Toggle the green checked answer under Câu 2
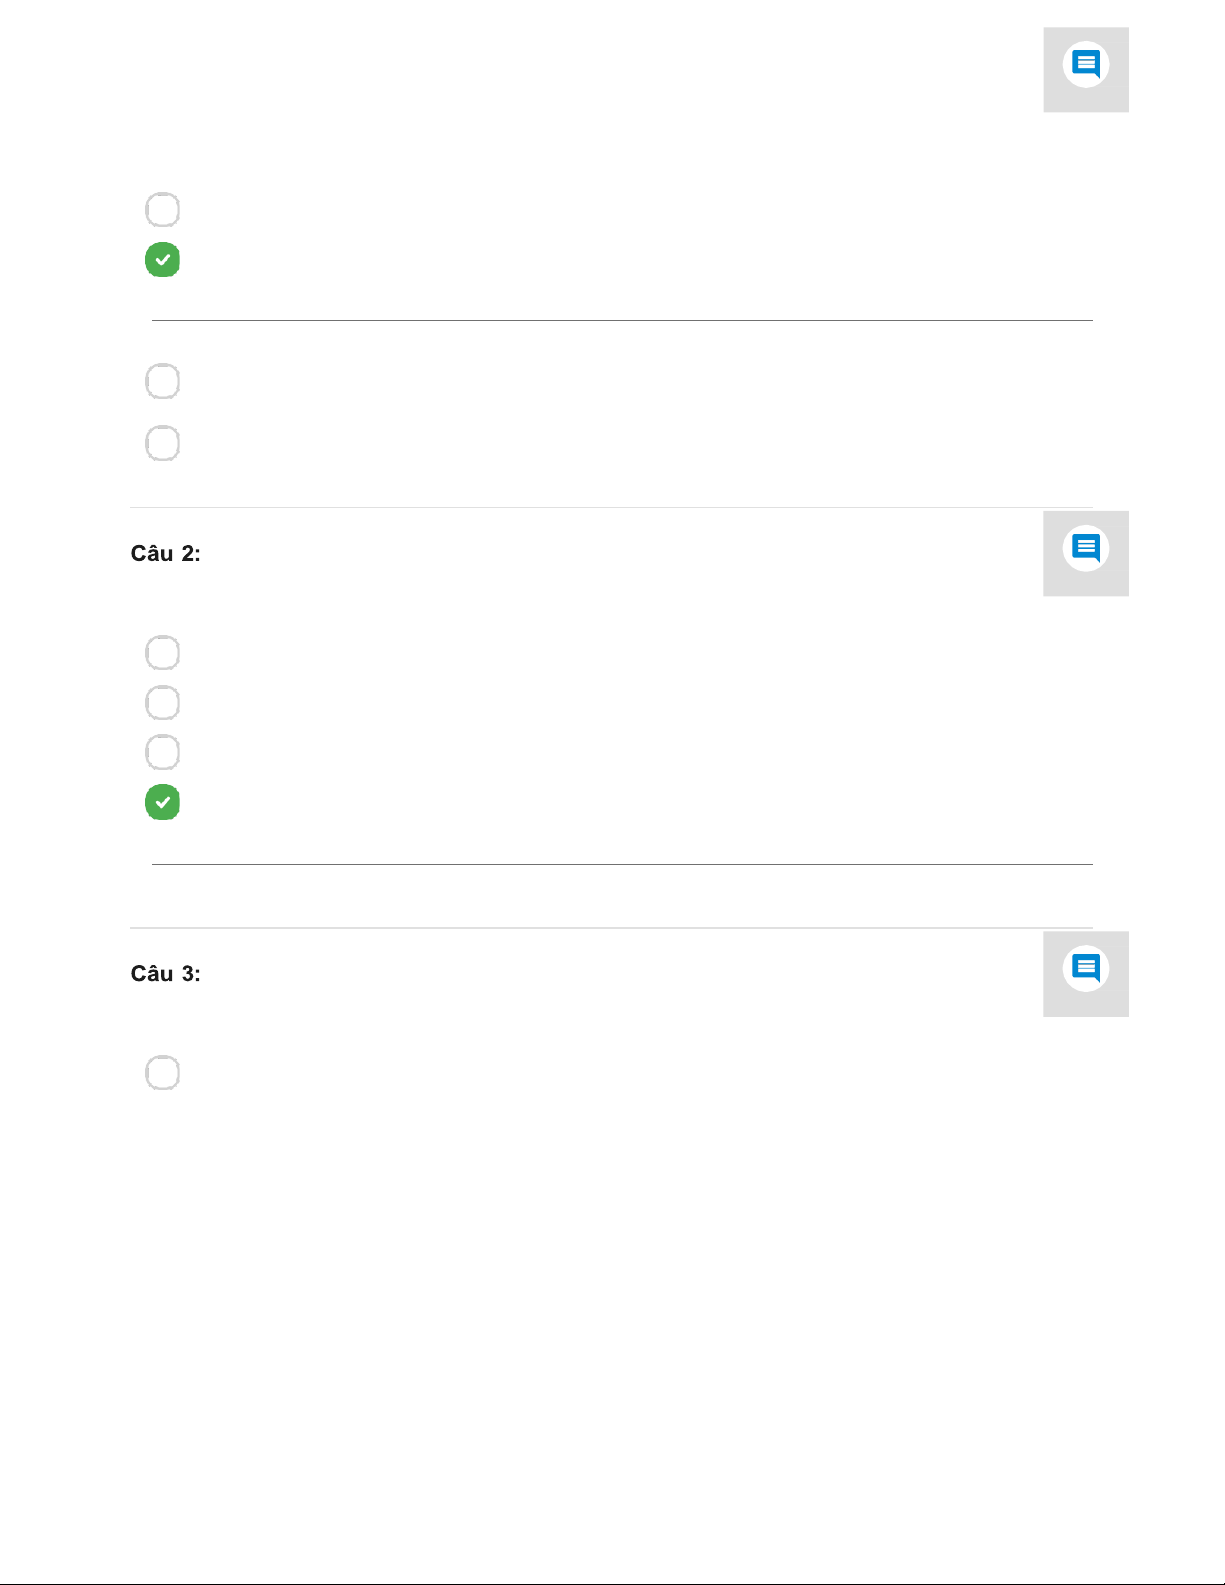Screen dimensions: 1225x1585 (x=162, y=802)
